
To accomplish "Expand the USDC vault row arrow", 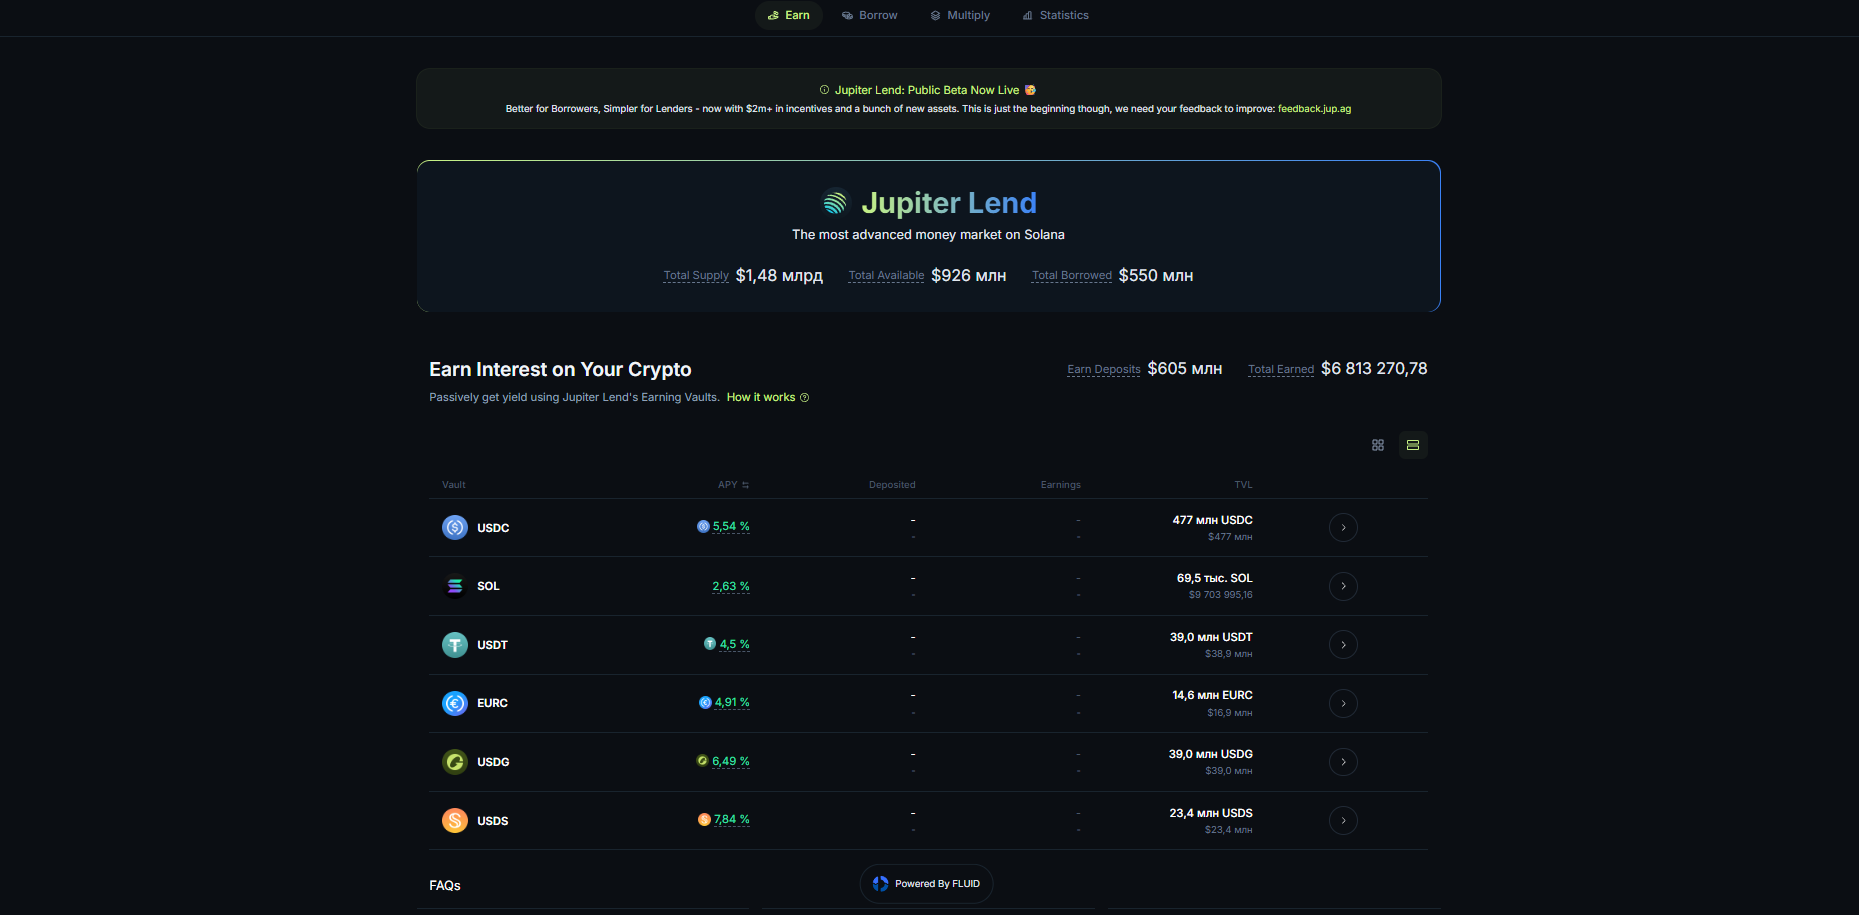I will 1342,527.
